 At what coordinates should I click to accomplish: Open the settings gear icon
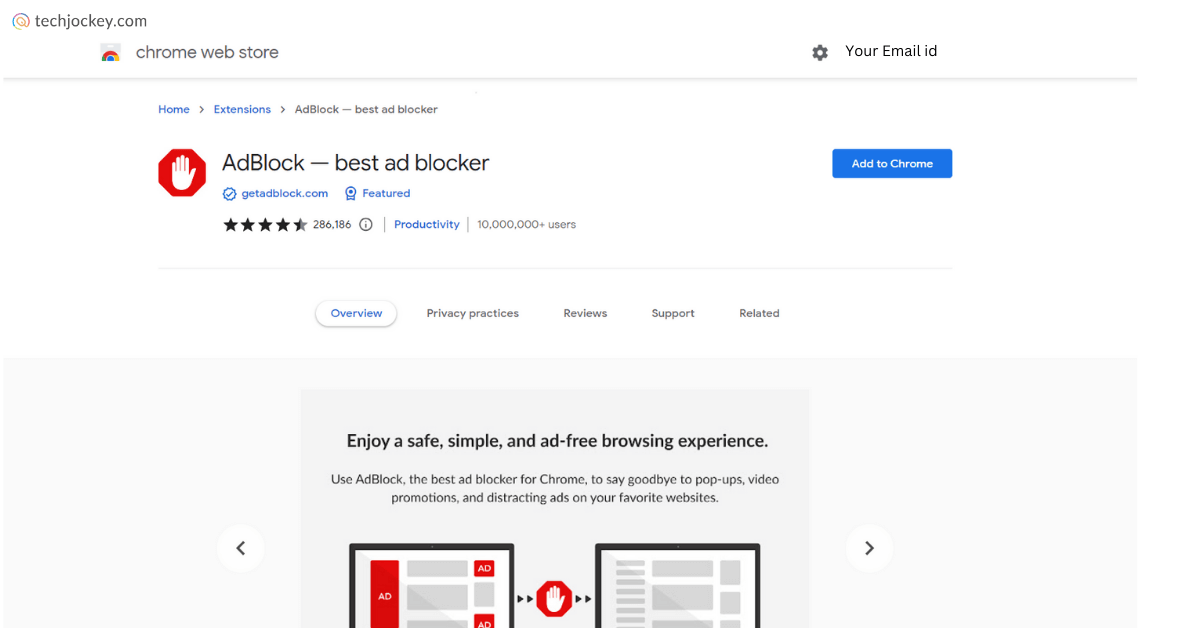point(819,51)
